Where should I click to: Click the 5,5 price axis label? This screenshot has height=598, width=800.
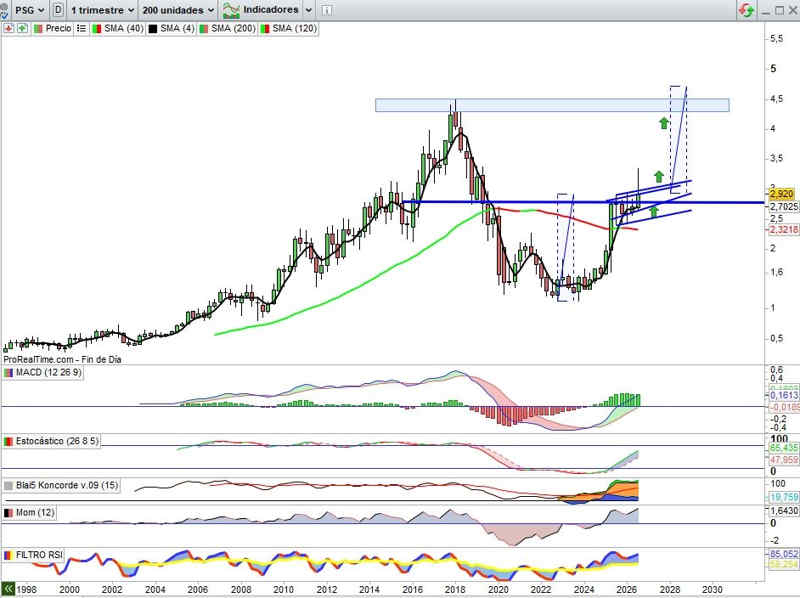point(776,39)
